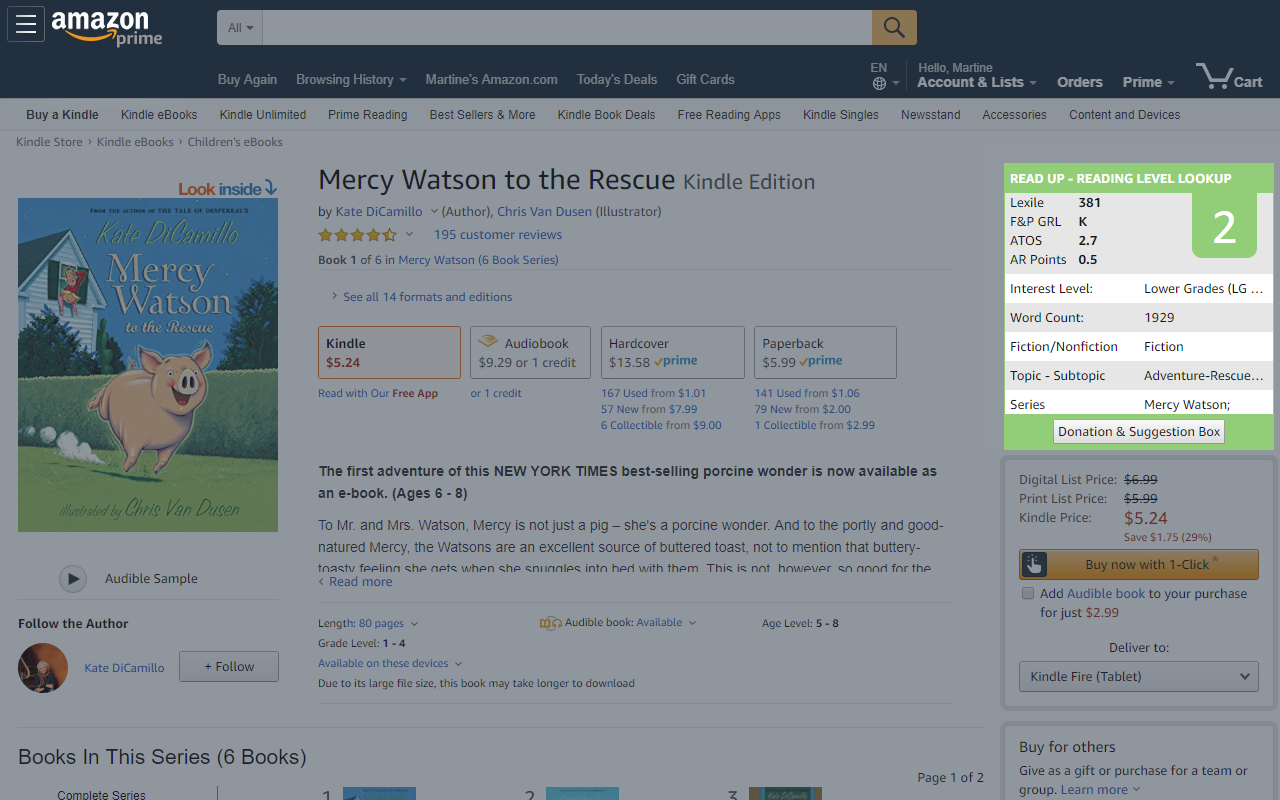This screenshot has height=800, width=1280.
Task: Select the Hardcover format option
Action: click(673, 352)
